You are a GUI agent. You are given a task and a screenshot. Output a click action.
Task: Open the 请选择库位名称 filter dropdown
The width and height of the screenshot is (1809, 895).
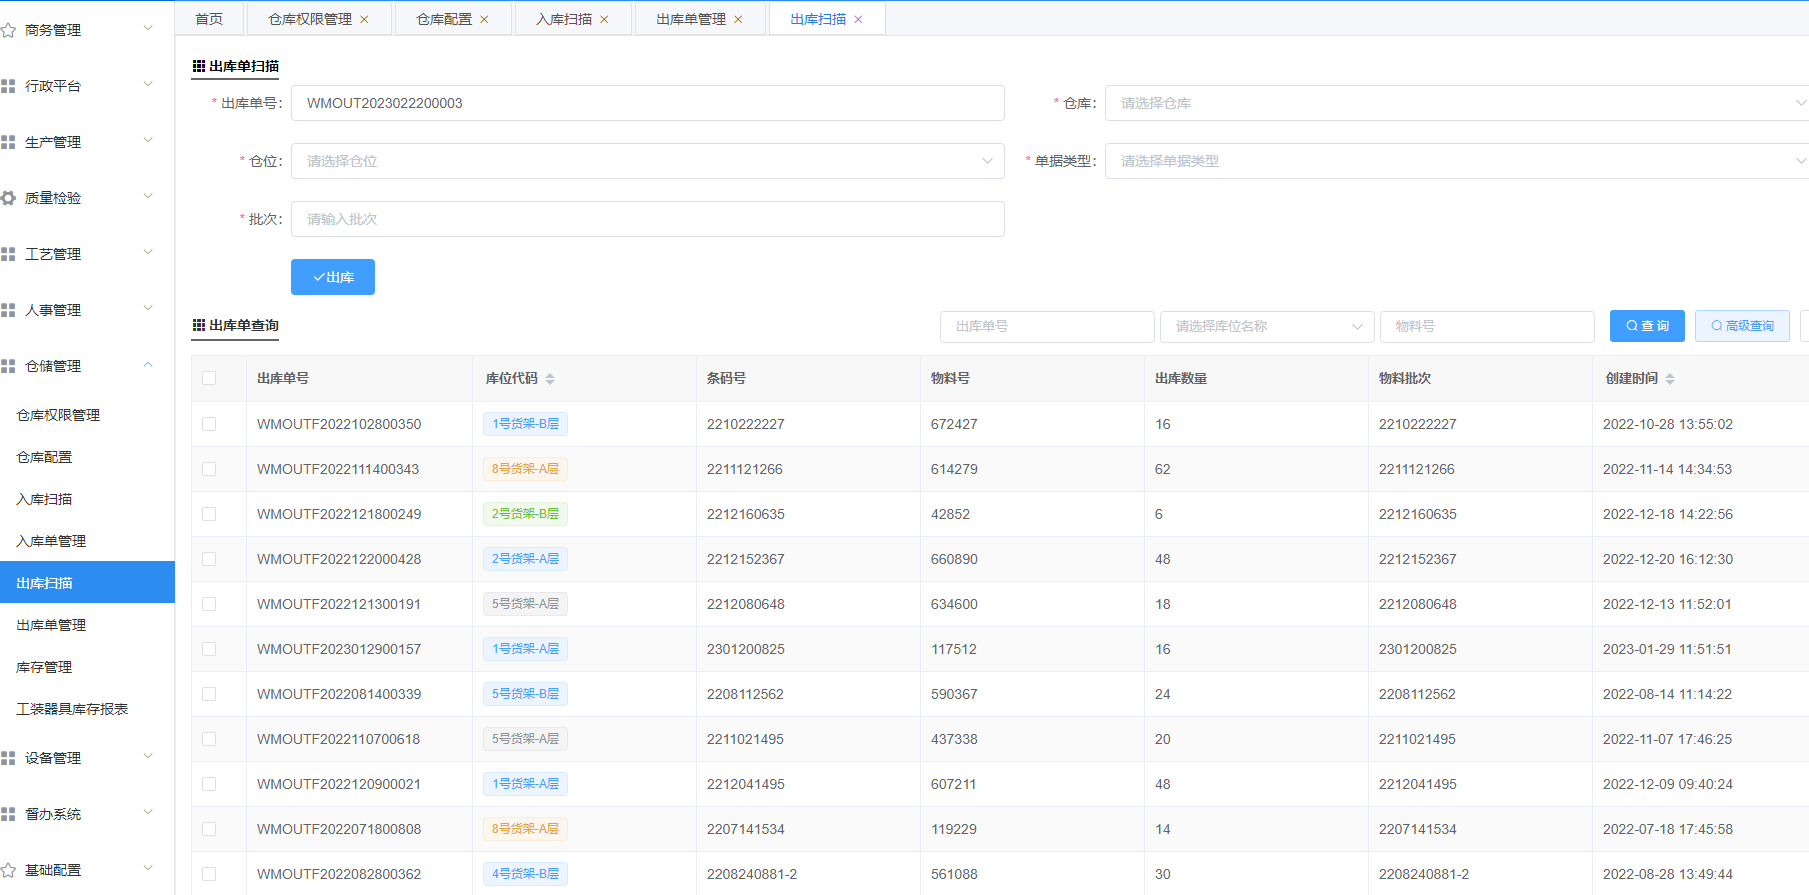1267,326
